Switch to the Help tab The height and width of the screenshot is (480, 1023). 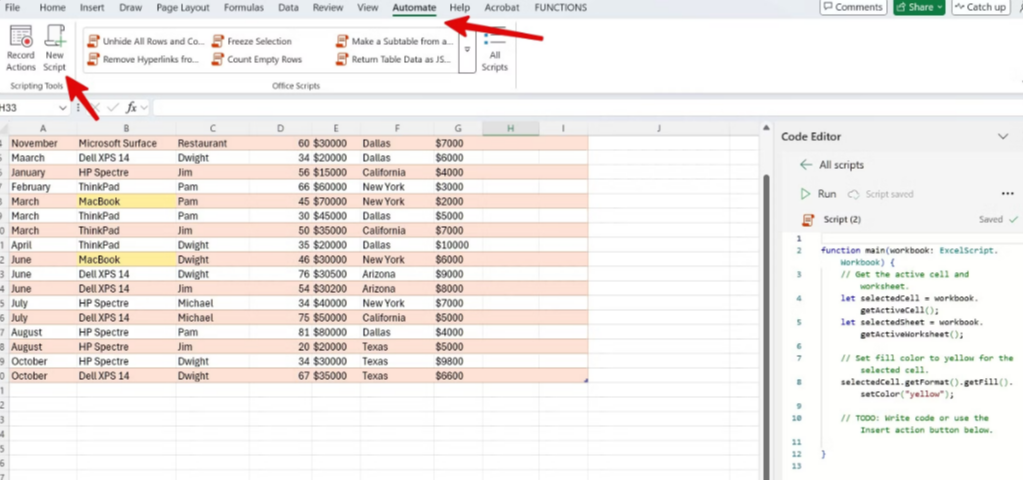click(x=459, y=8)
